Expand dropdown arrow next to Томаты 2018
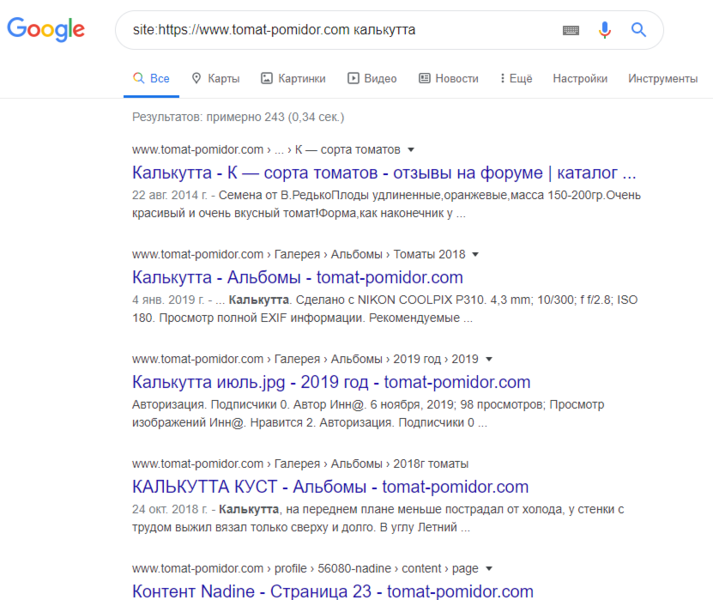This screenshot has height=600, width=713. (475, 254)
